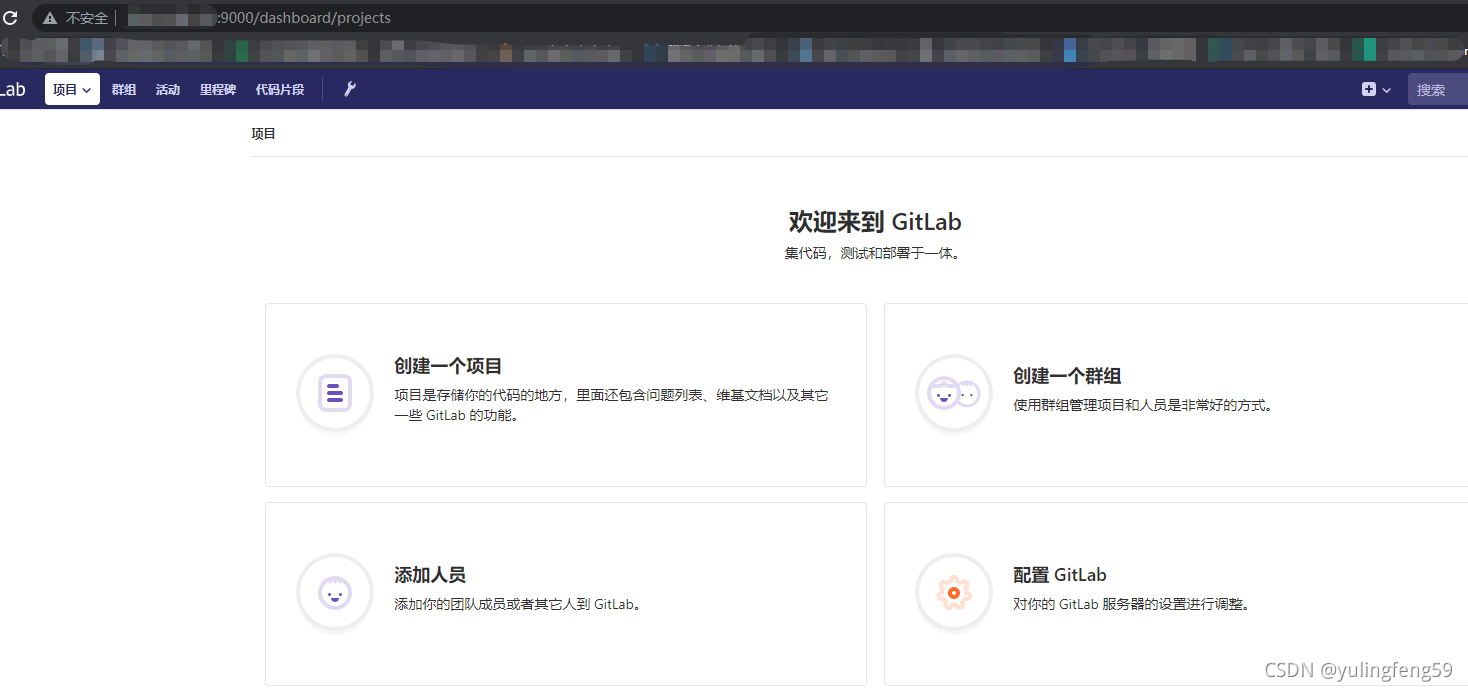Click the 项目 breadcrumb link
The image size is (1468, 691).
[263, 133]
